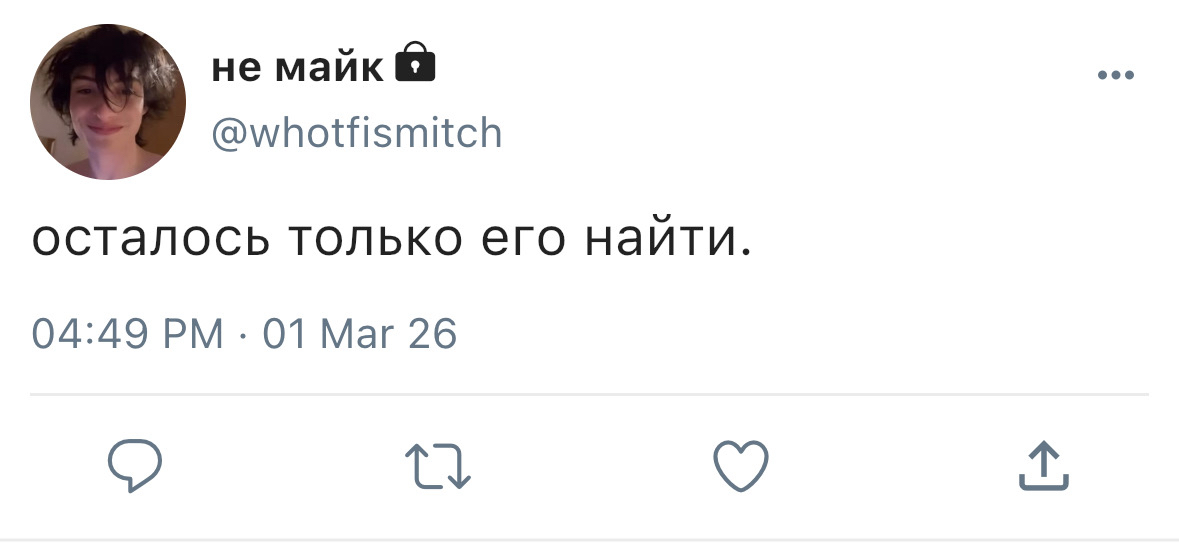Click the padlock icon beside не майк
This screenshot has height=558, width=1179.
tap(416, 64)
